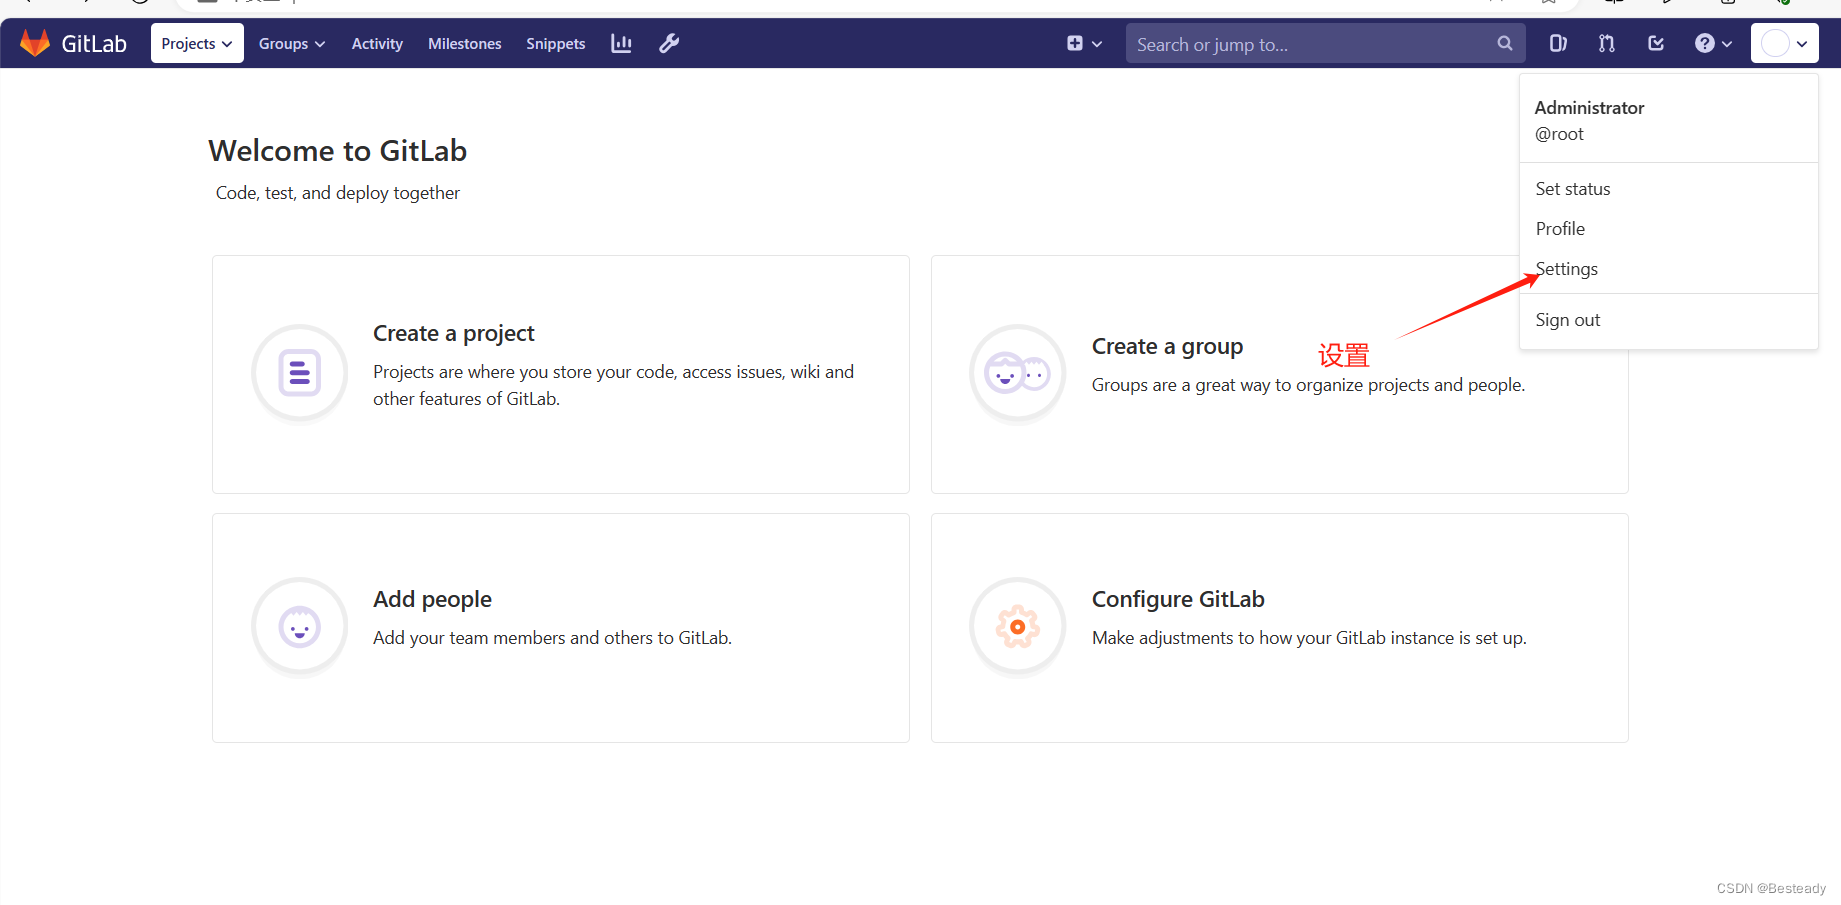Open the Projects dropdown menu

click(197, 43)
